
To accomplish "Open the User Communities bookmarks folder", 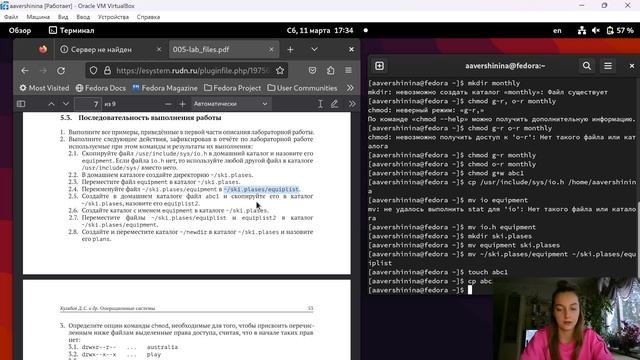I will (302, 88).
